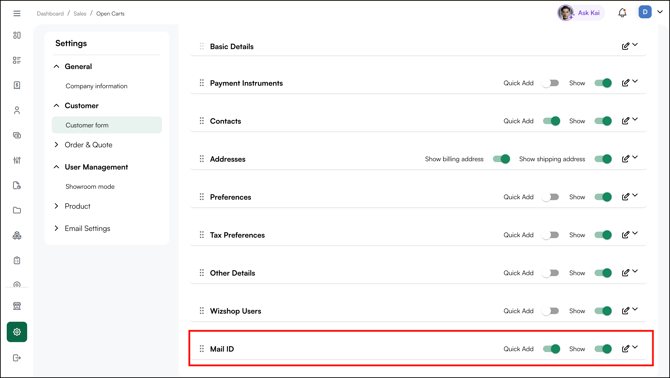Enable Quick Add for Payment Instruments
The height and width of the screenshot is (378, 670).
[x=550, y=83]
